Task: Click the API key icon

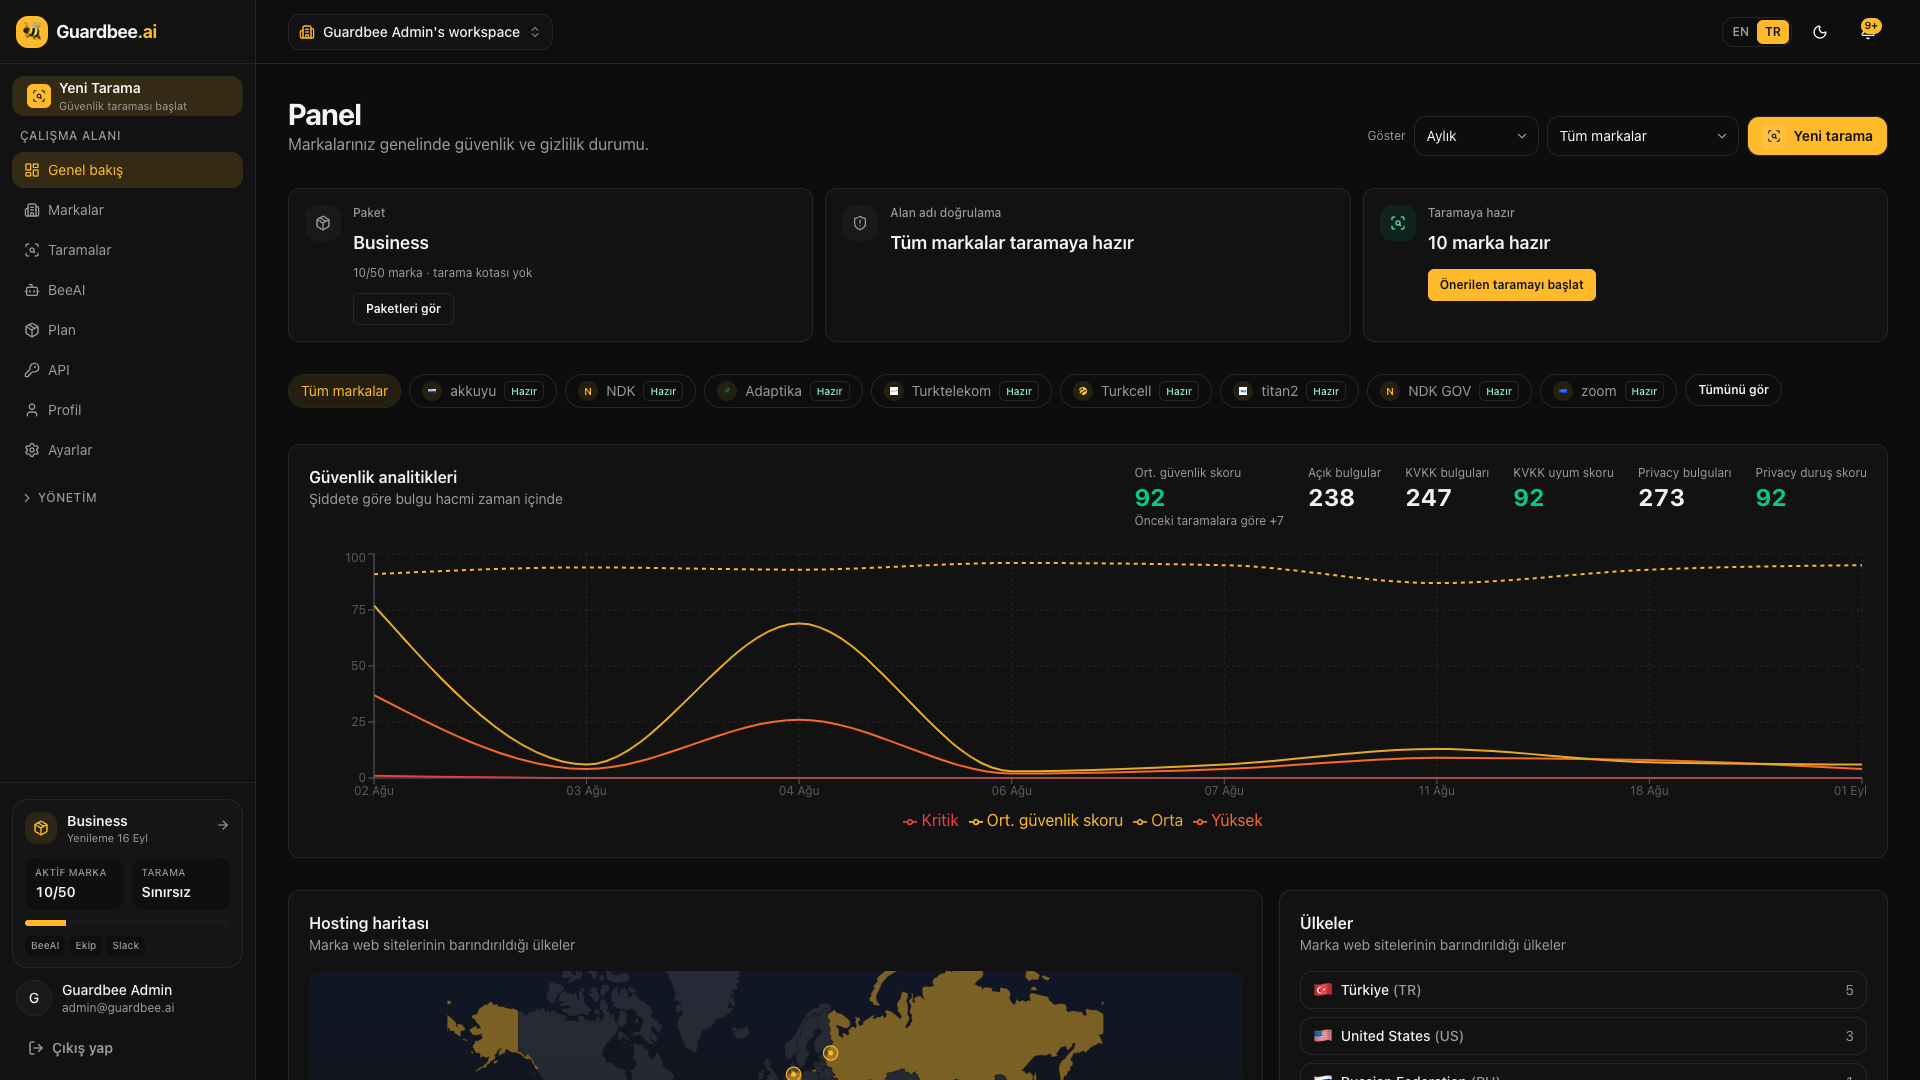Action: pyautogui.click(x=32, y=370)
